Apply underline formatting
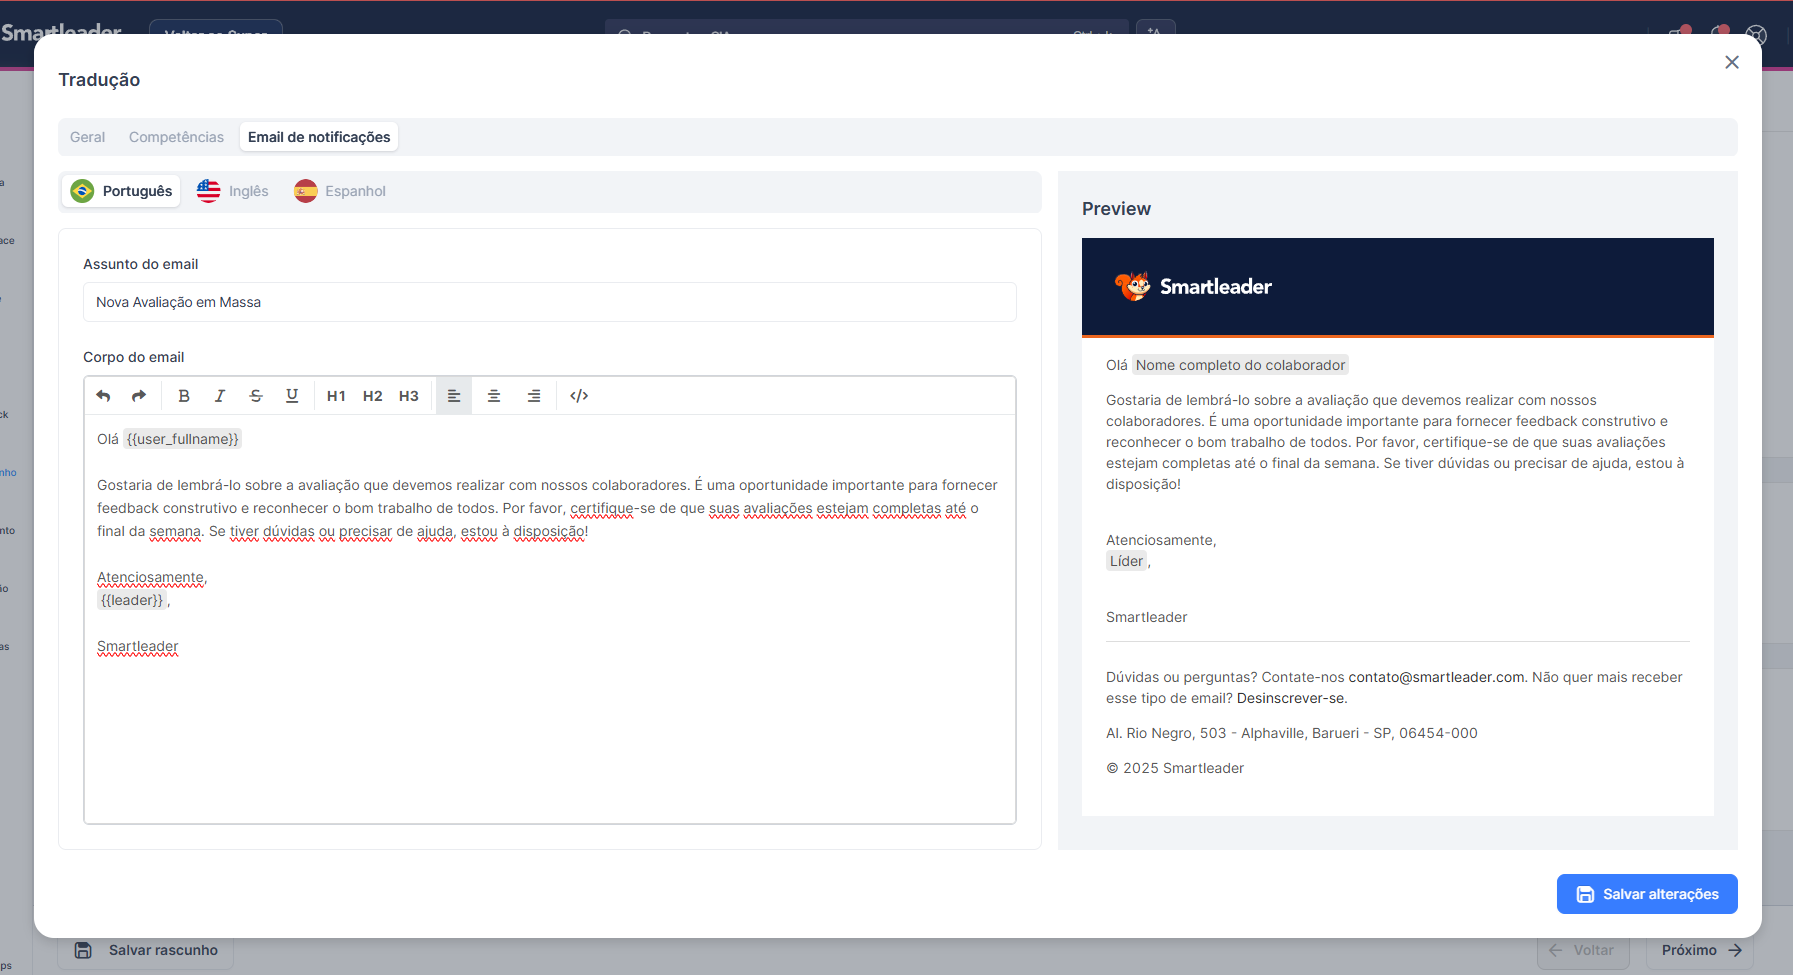Image resolution: width=1793 pixels, height=975 pixels. pos(292,396)
